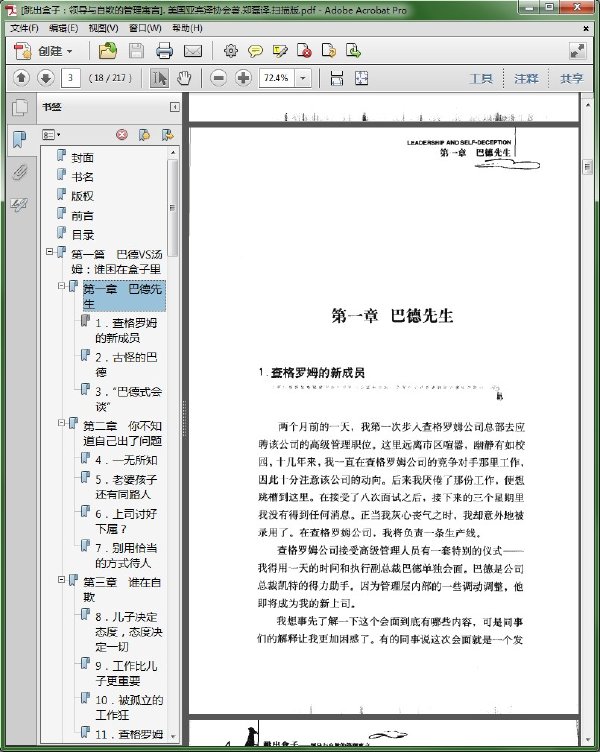Close the document with menu-bar X
Viewport: 600px width, 752px height.
(x=586, y=28)
